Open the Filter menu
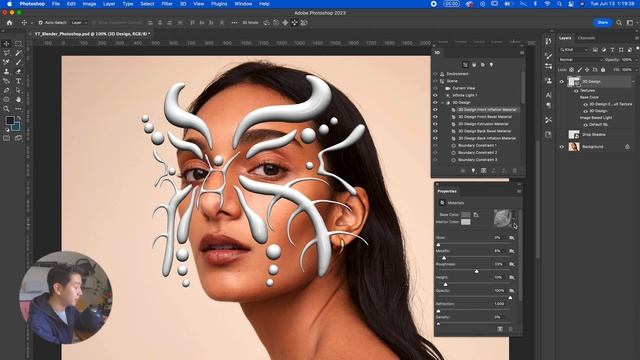 pos(167,4)
